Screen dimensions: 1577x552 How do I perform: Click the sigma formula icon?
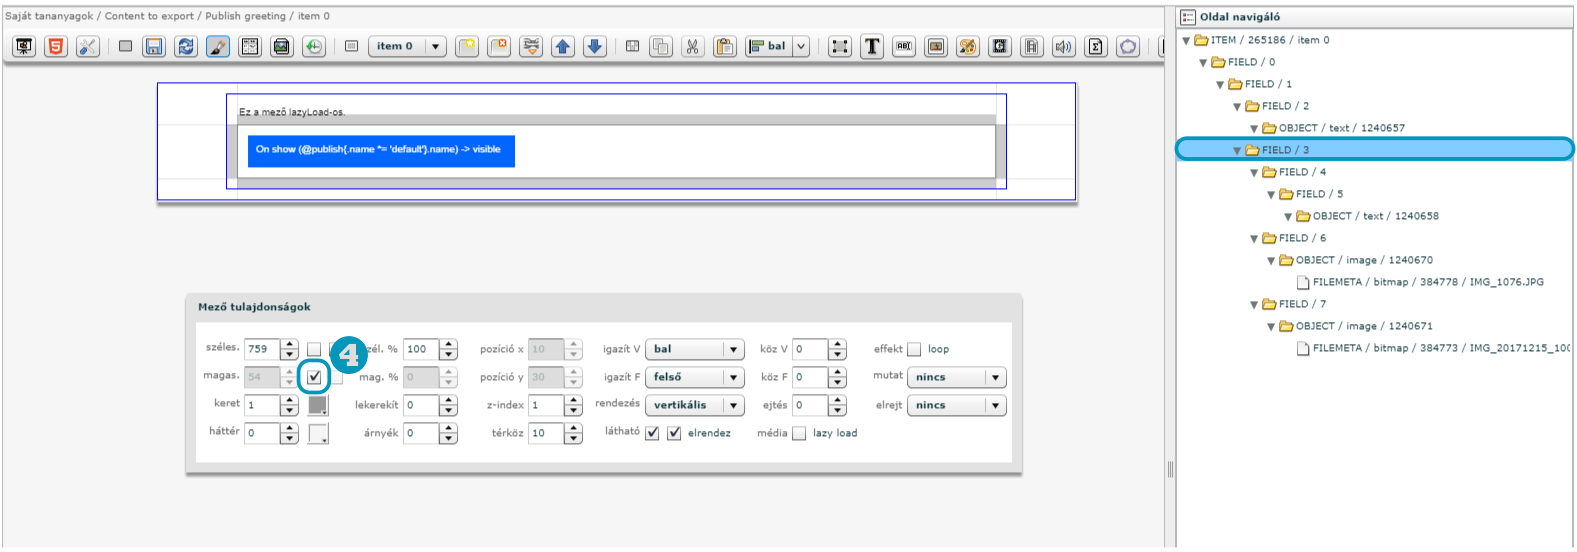point(1096,46)
